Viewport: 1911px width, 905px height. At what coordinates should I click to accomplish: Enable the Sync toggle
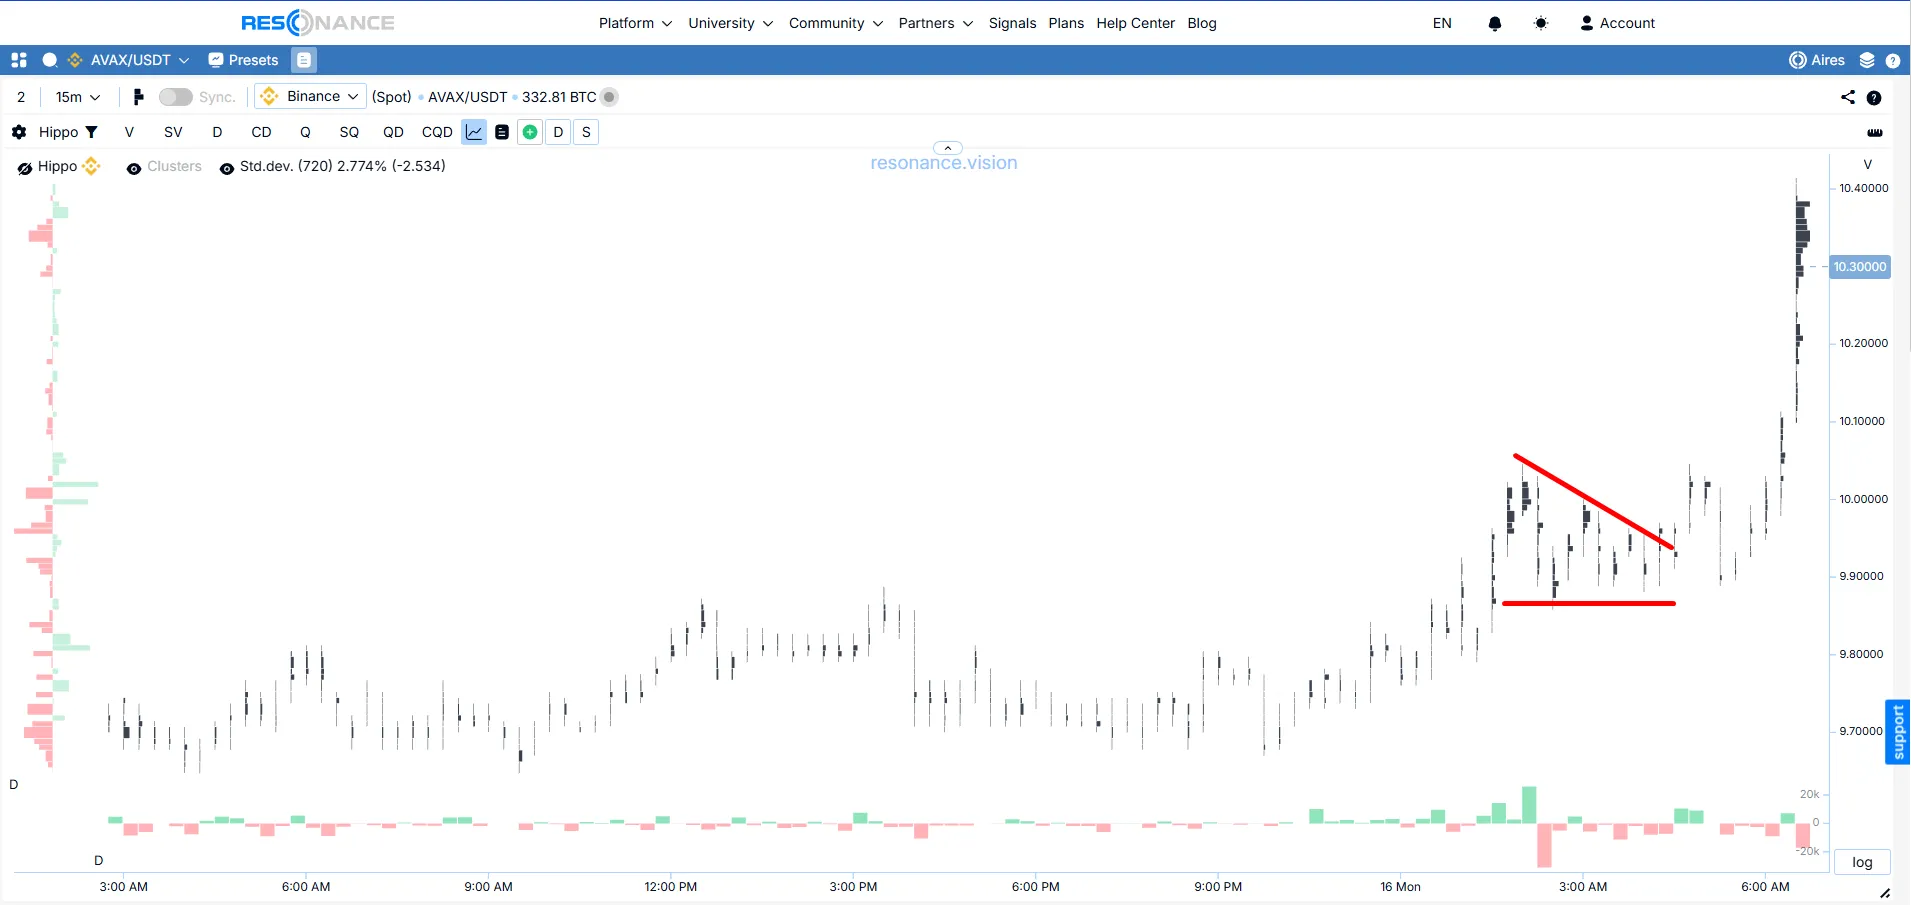[174, 96]
